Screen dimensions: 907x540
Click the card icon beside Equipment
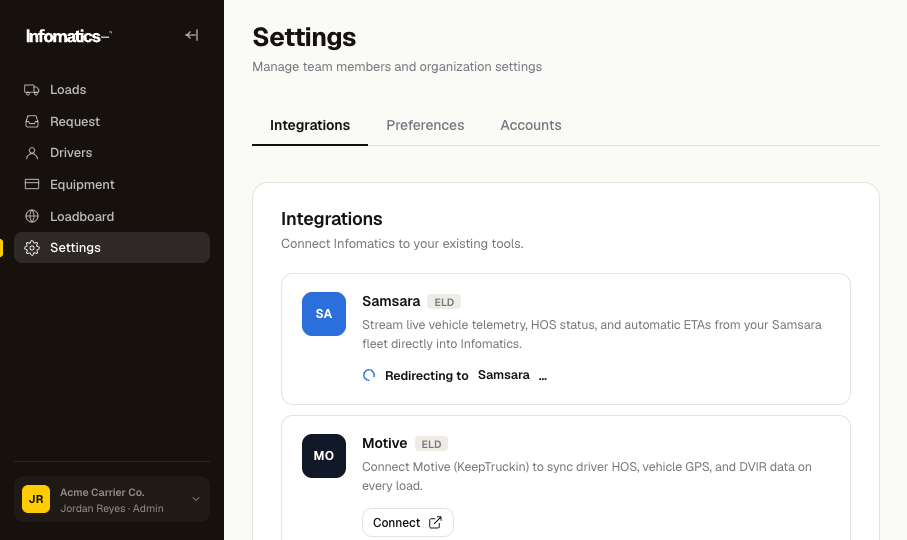point(32,184)
